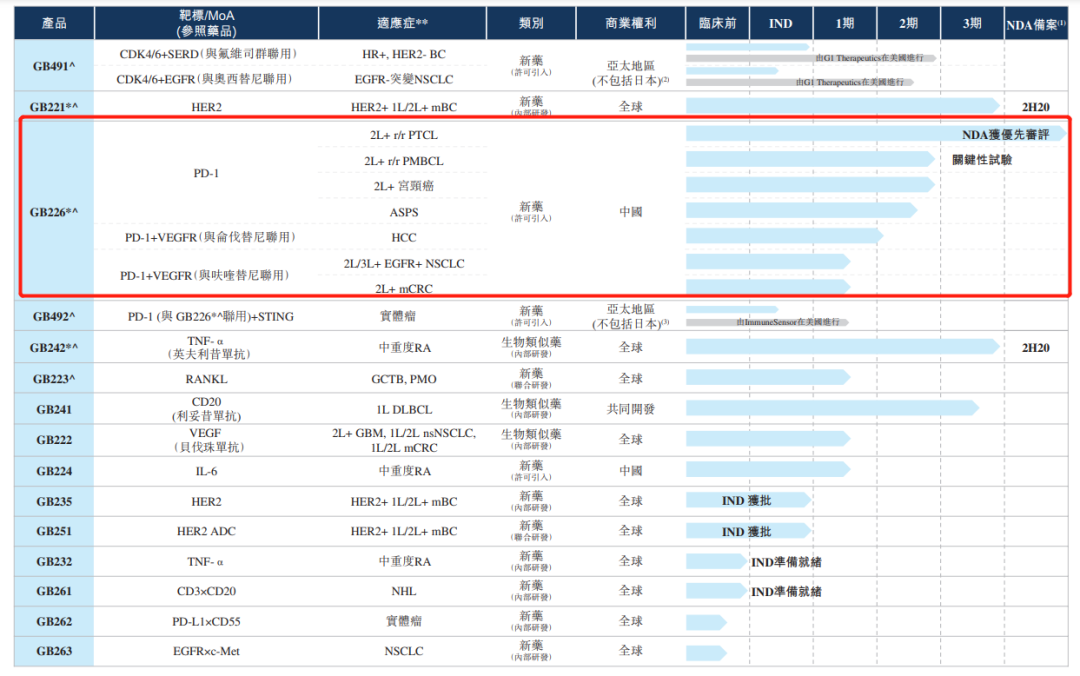Click the 2H20 entry in GB221 row
The height and width of the screenshot is (676, 1080).
click(1035, 106)
